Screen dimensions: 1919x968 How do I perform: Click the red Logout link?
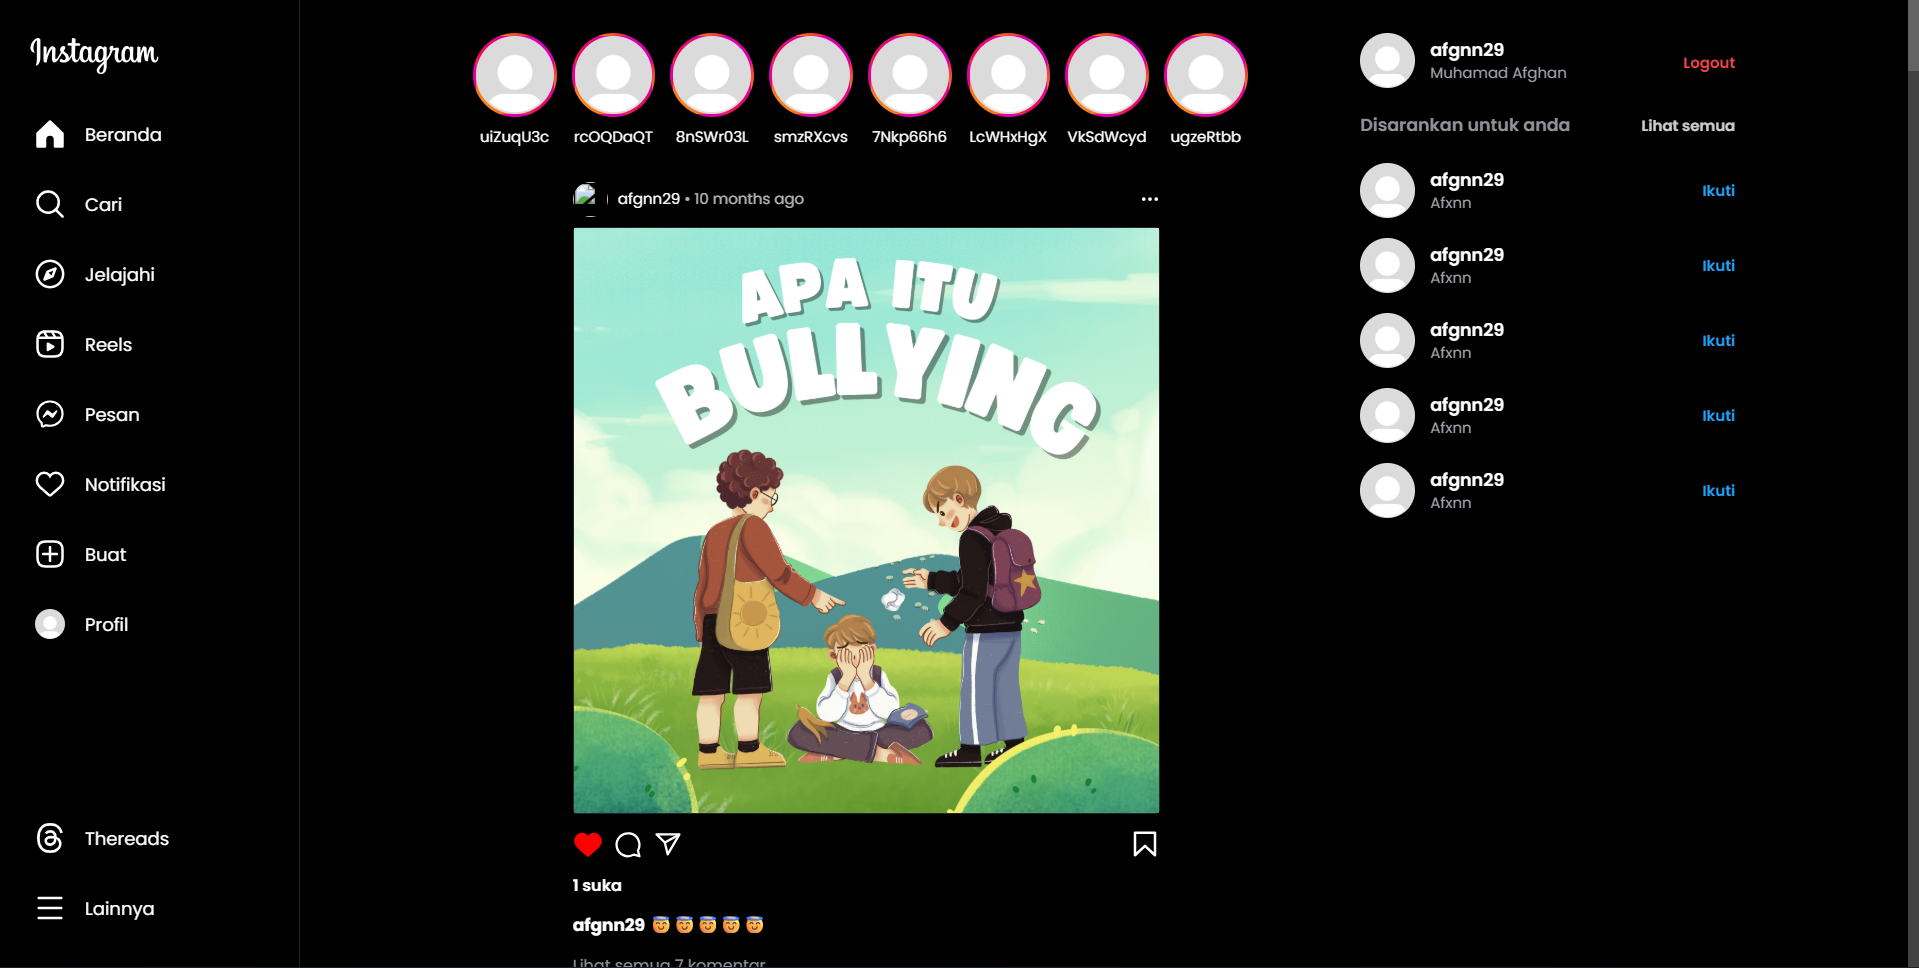(x=1708, y=62)
